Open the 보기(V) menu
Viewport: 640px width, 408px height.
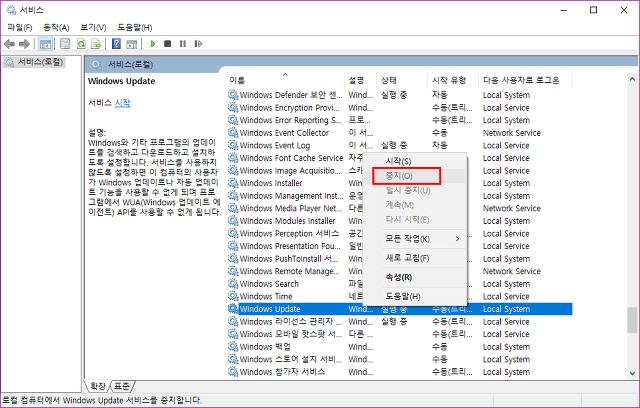(x=93, y=27)
